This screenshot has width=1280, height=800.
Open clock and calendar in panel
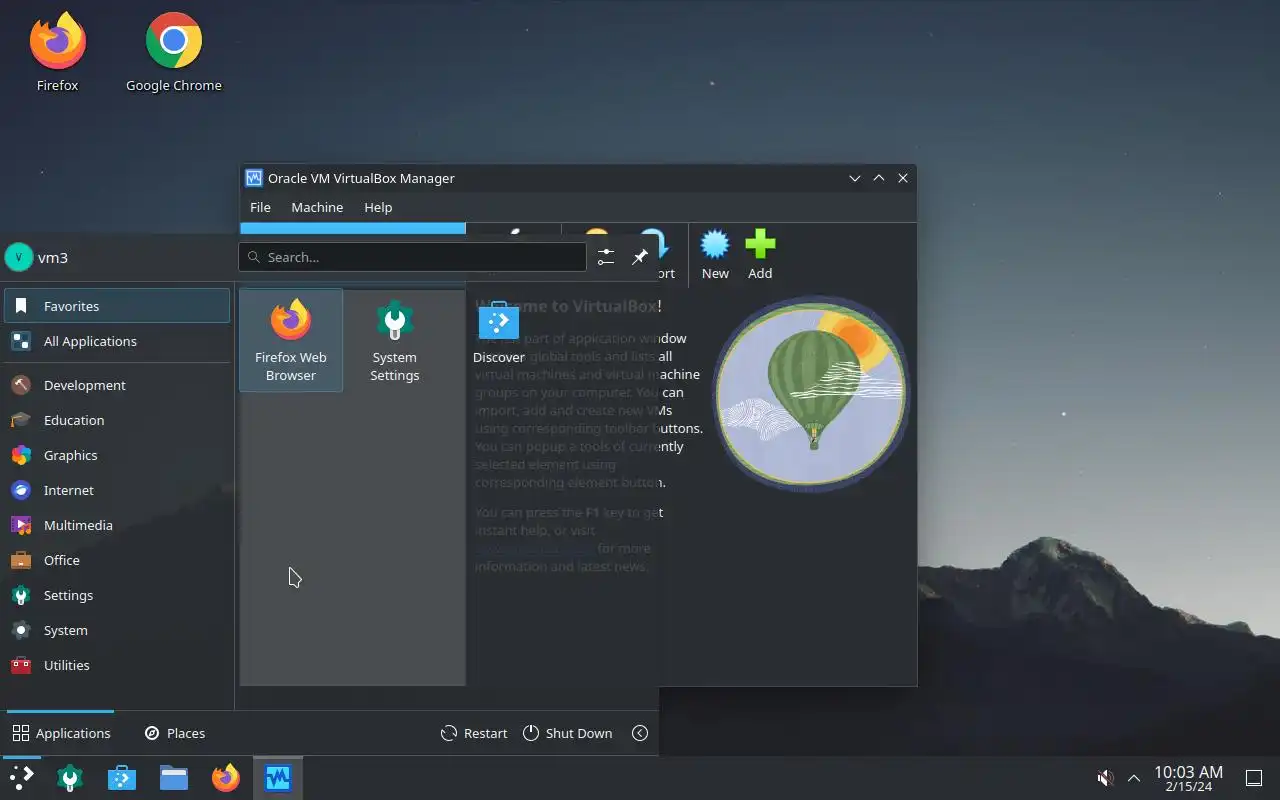[x=1188, y=778]
